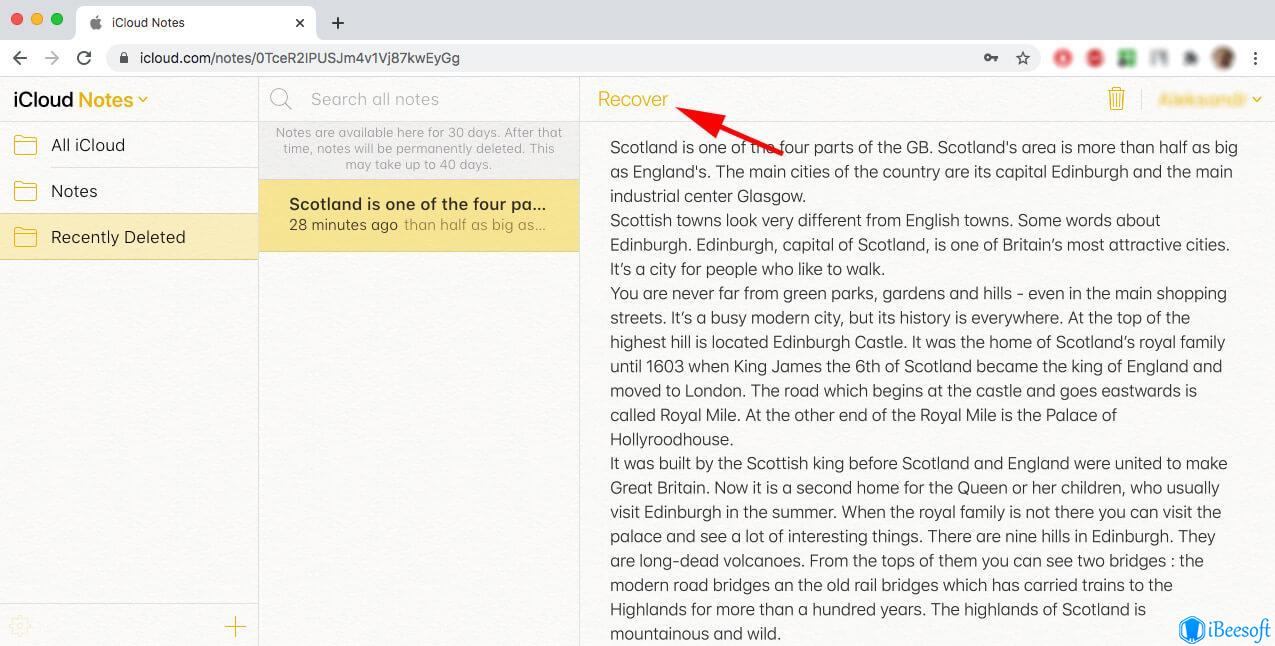Viewport: 1275px width, 646px height.
Task: Click the Recover button
Action: pos(632,99)
